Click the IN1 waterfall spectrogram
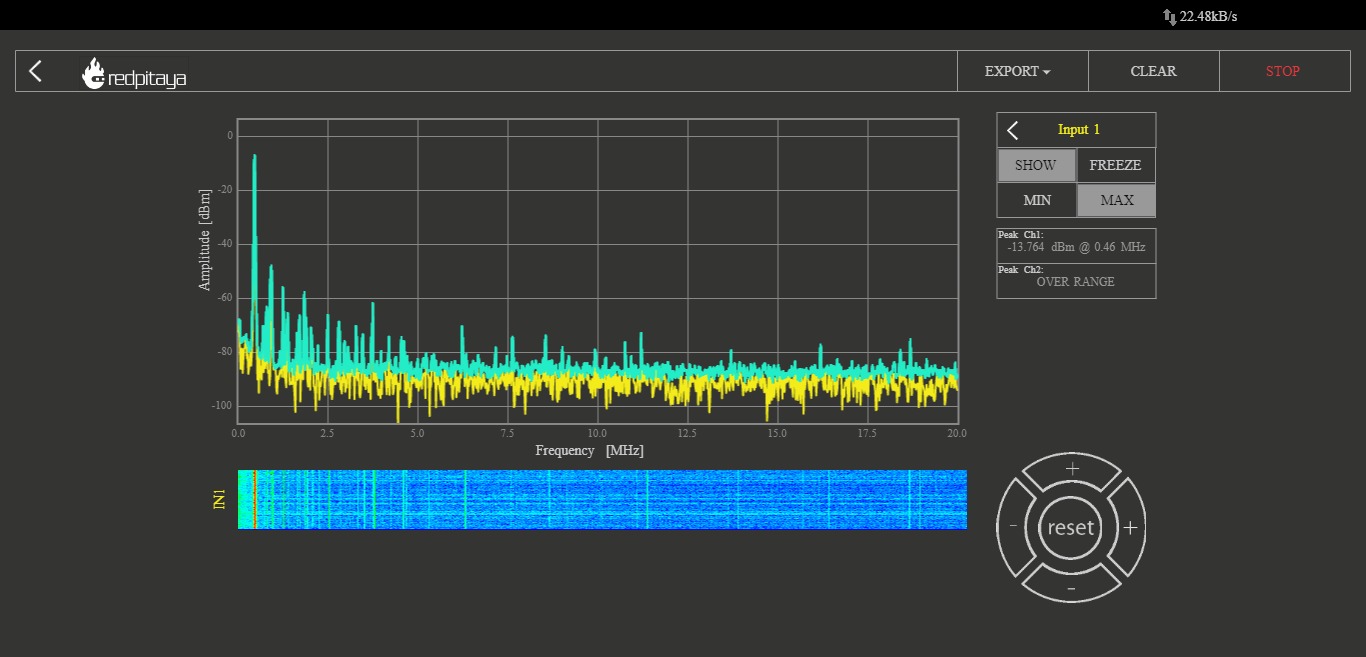The image size is (1366, 657). (602, 499)
